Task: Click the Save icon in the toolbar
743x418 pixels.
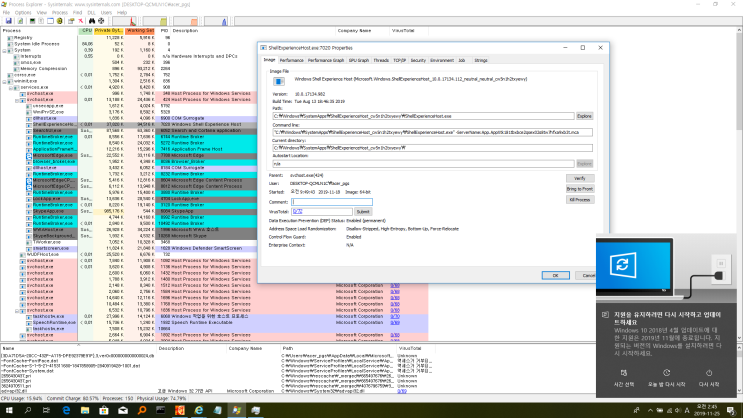Action: [x=6, y=21]
